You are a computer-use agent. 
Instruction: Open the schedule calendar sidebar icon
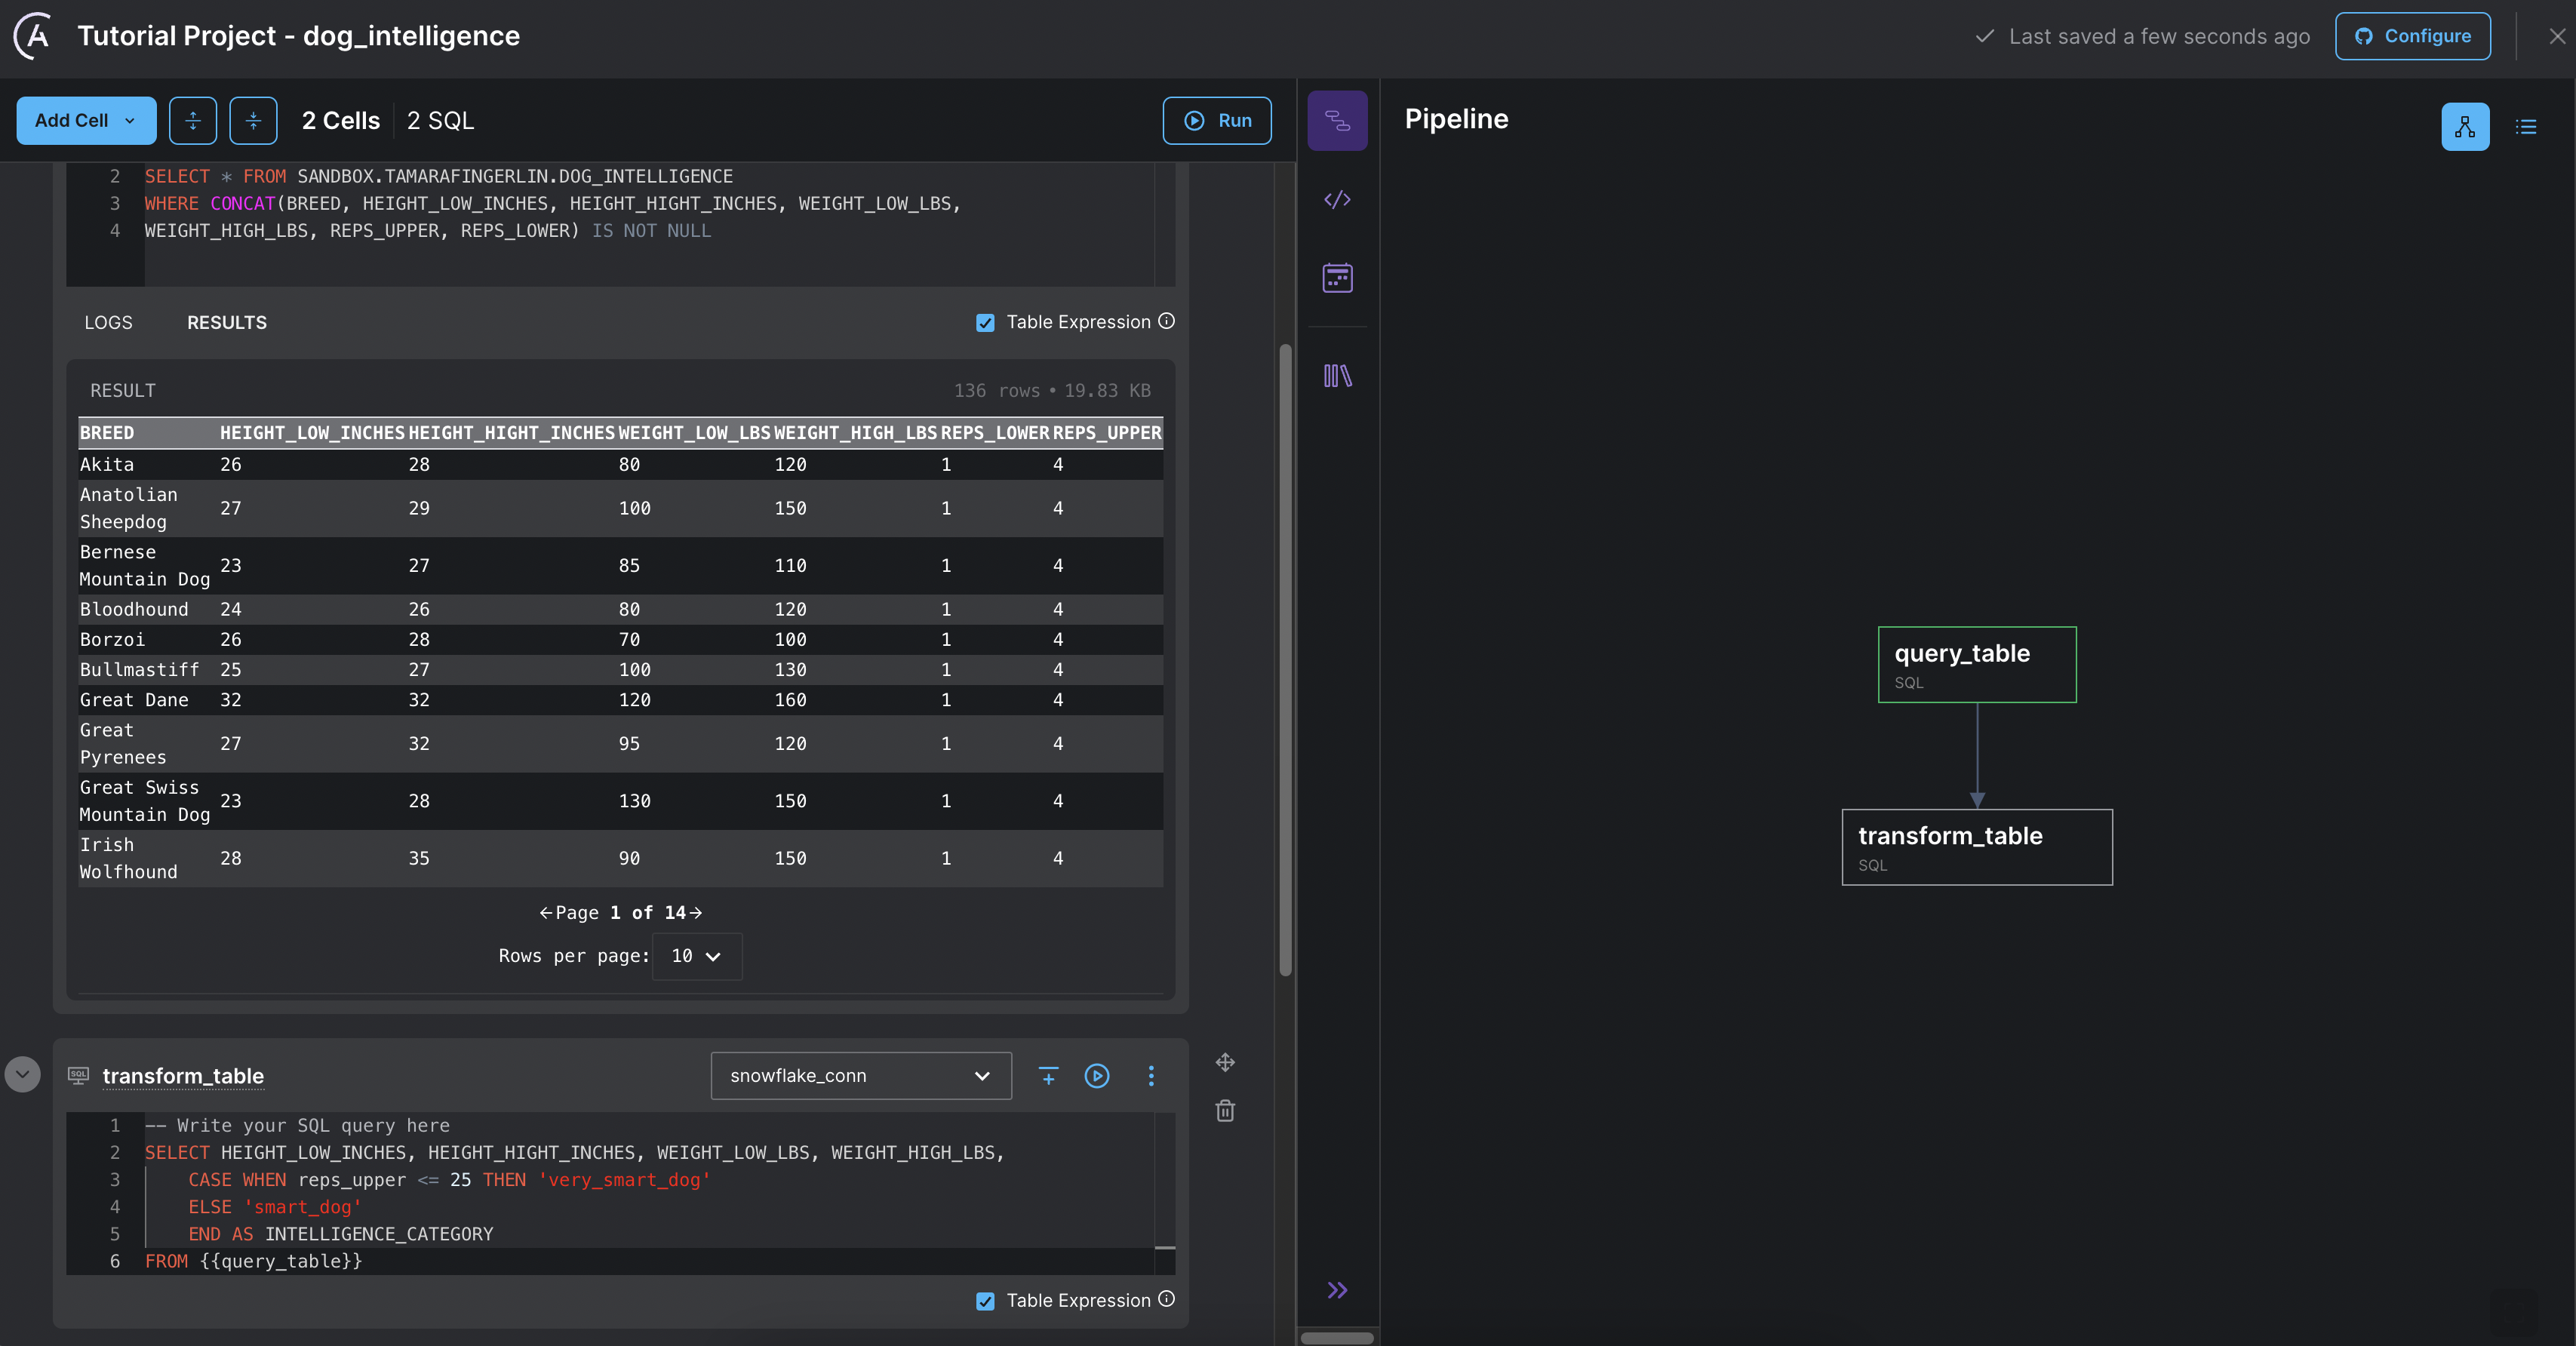(x=1337, y=278)
